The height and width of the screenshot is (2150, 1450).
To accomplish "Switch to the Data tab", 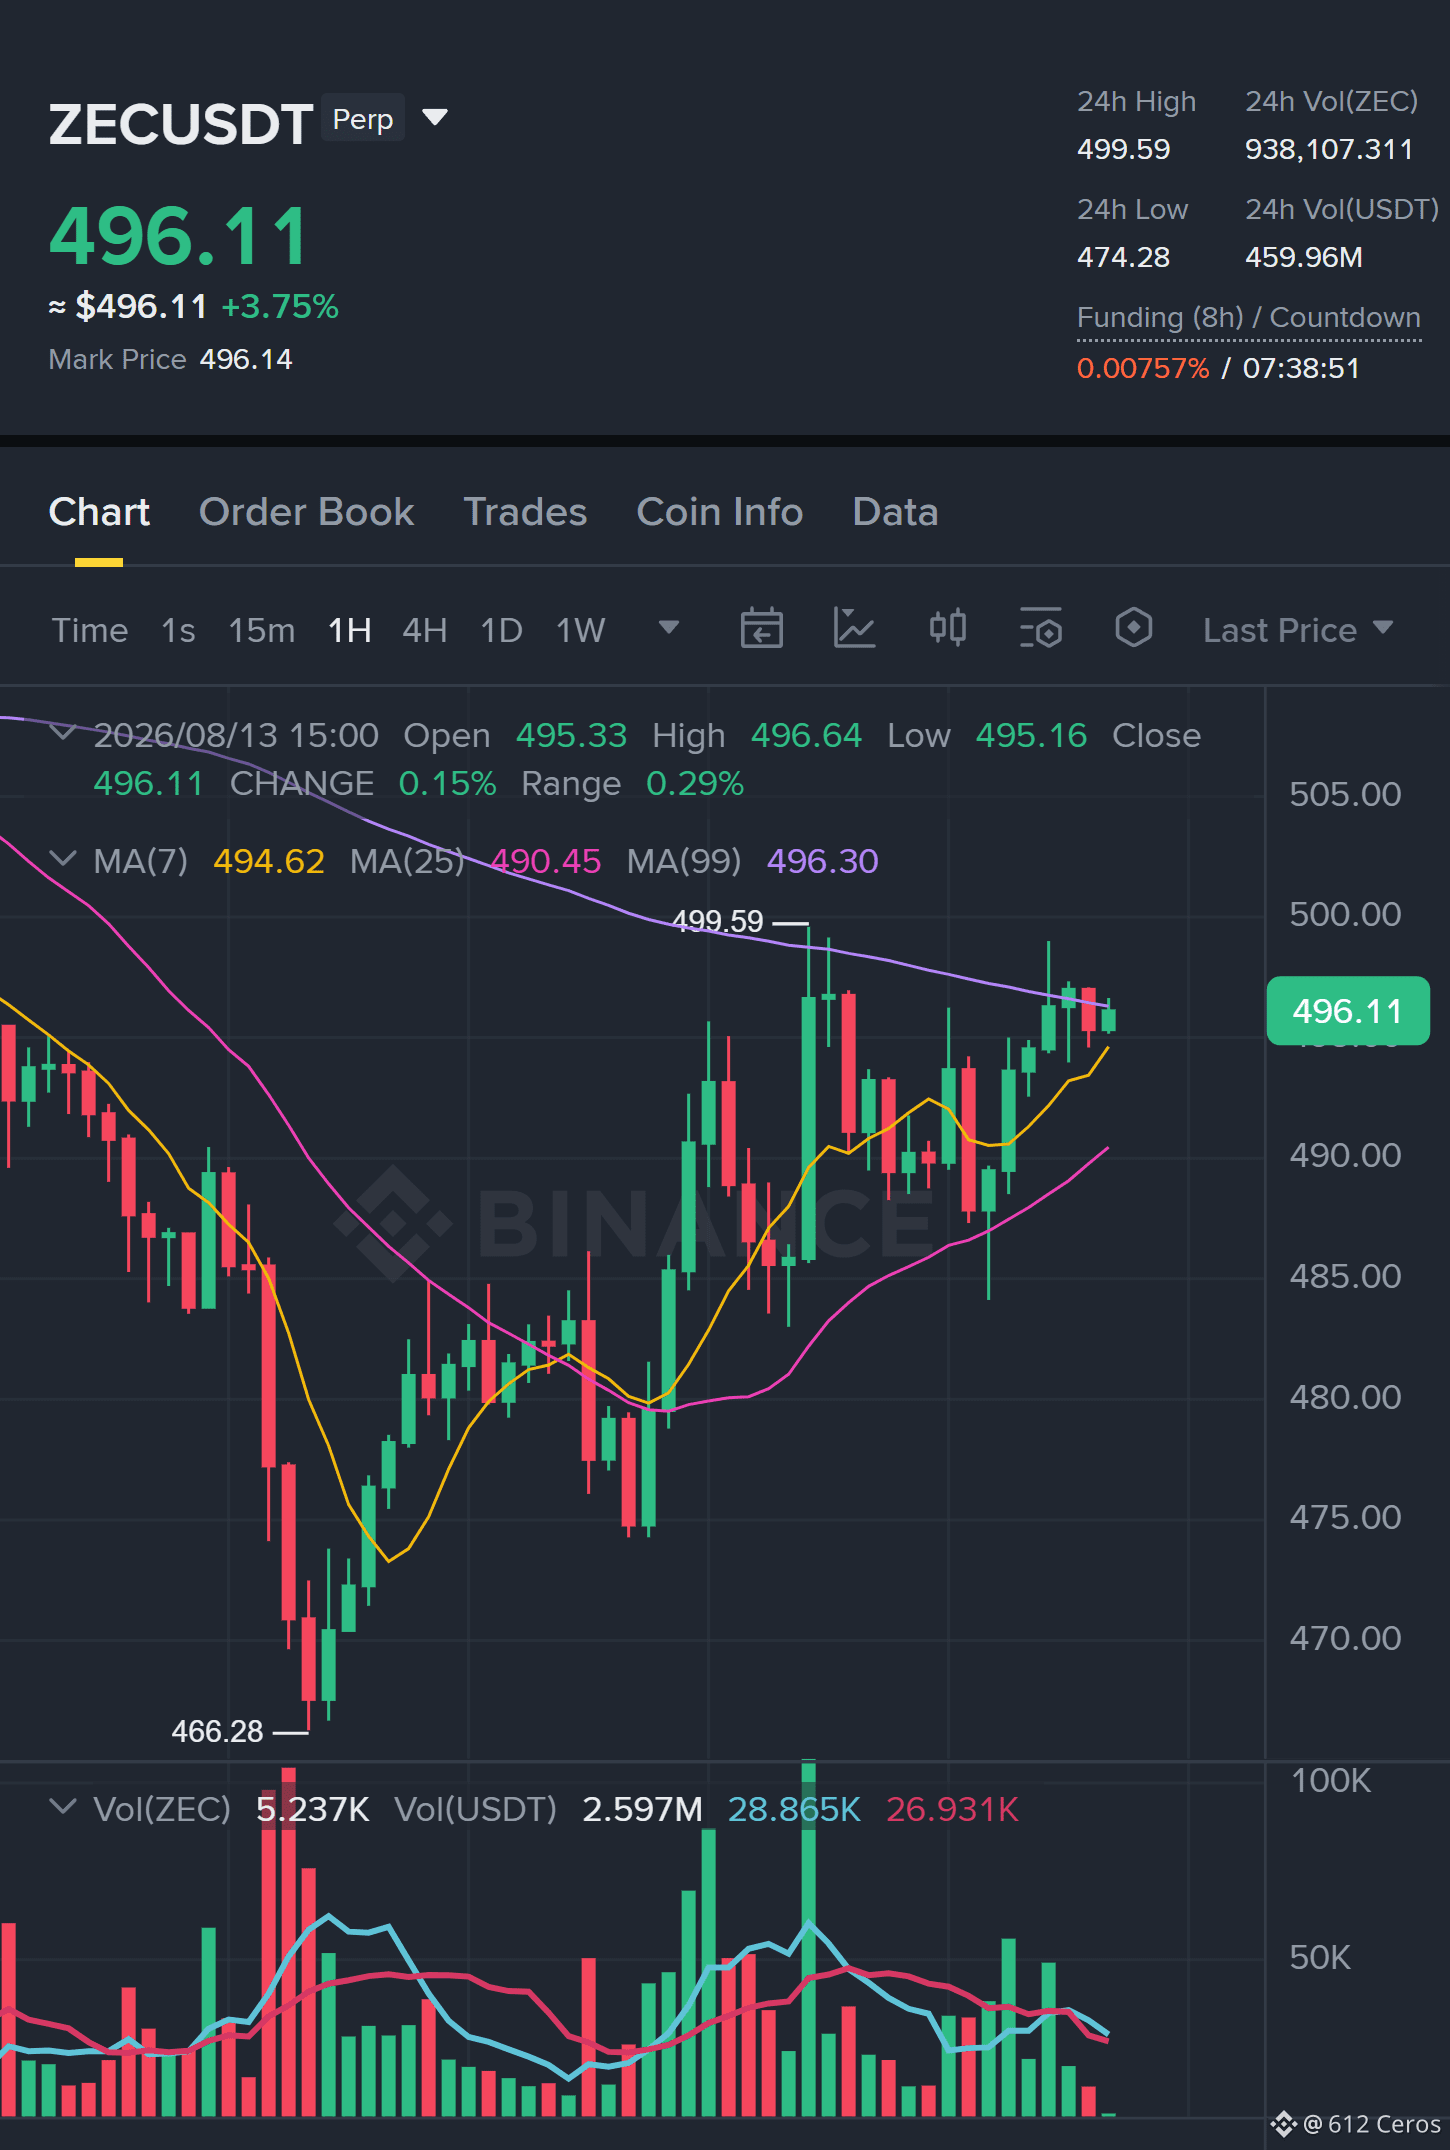I will coord(895,512).
